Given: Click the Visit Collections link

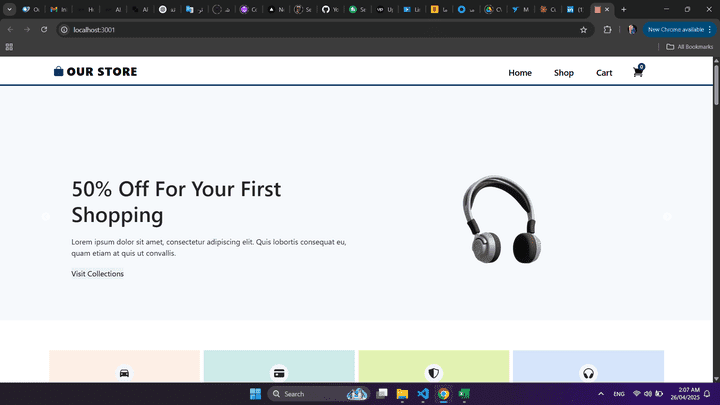Looking at the screenshot, I should click(x=97, y=274).
